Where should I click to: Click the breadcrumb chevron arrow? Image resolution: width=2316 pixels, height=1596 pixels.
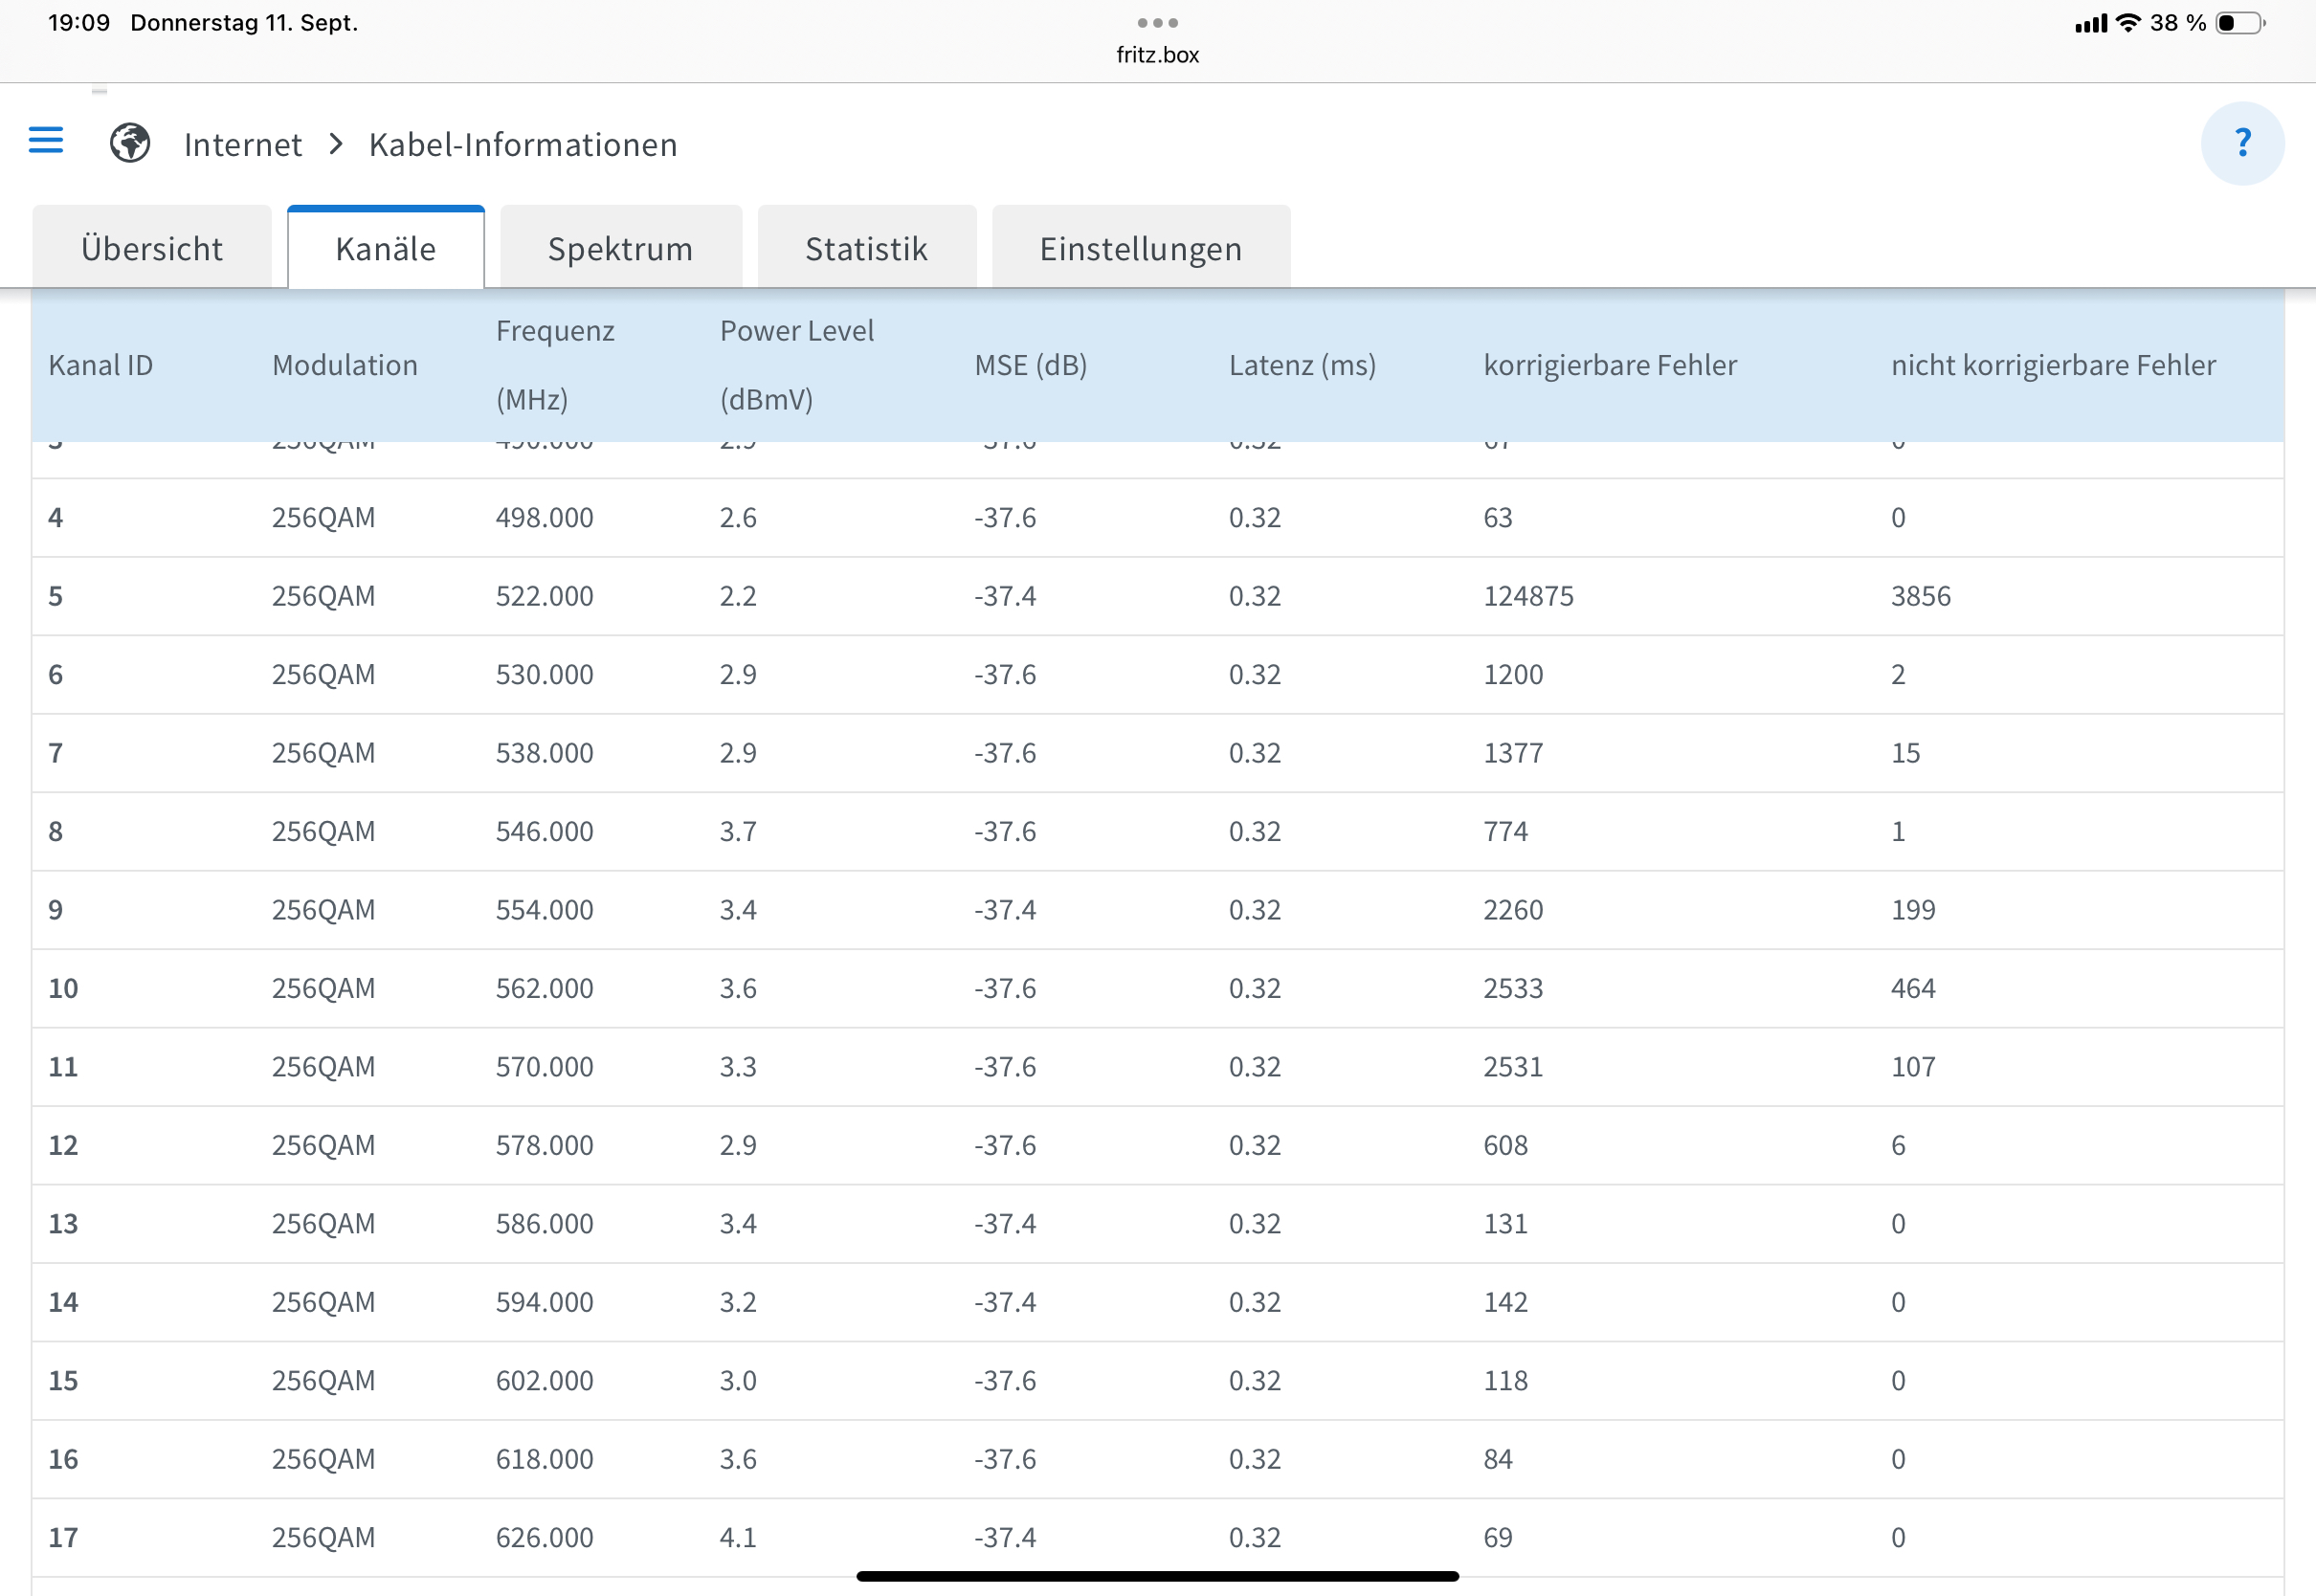point(336,144)
